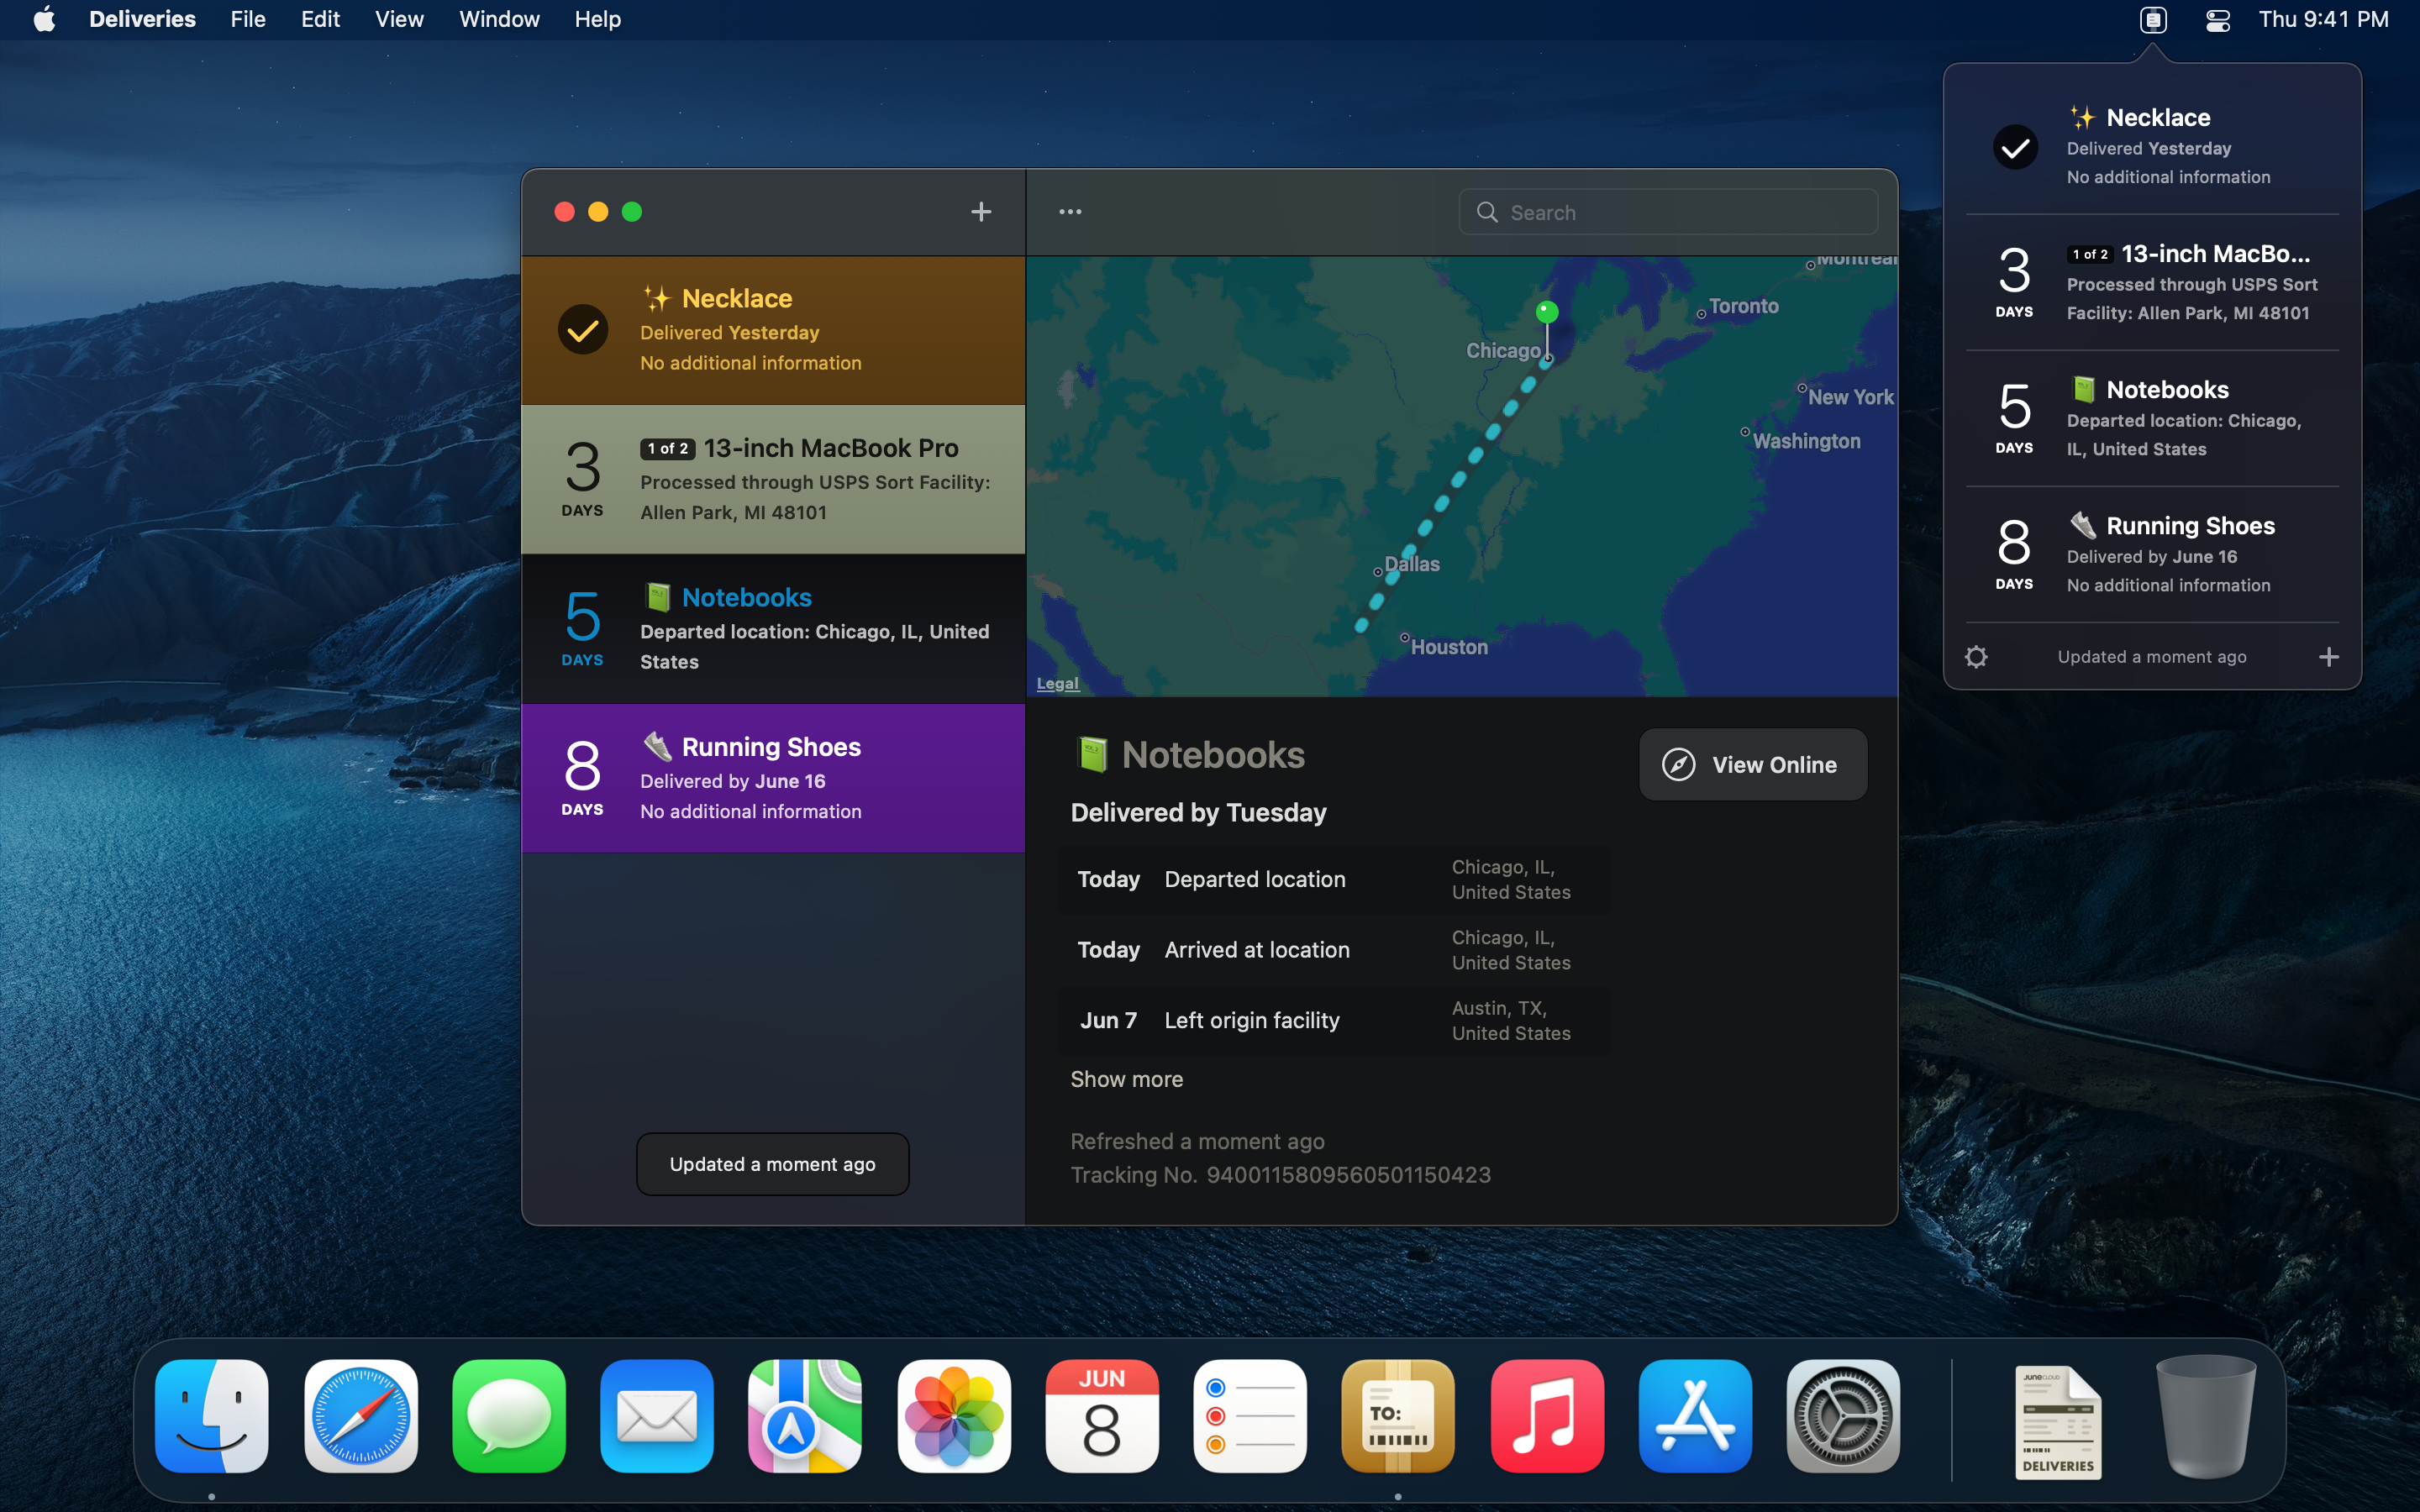Click the shoe icon beside Running Shoes
Image resolution: width=2420 pixels, height=1512 pixels.
click(657, 746)
